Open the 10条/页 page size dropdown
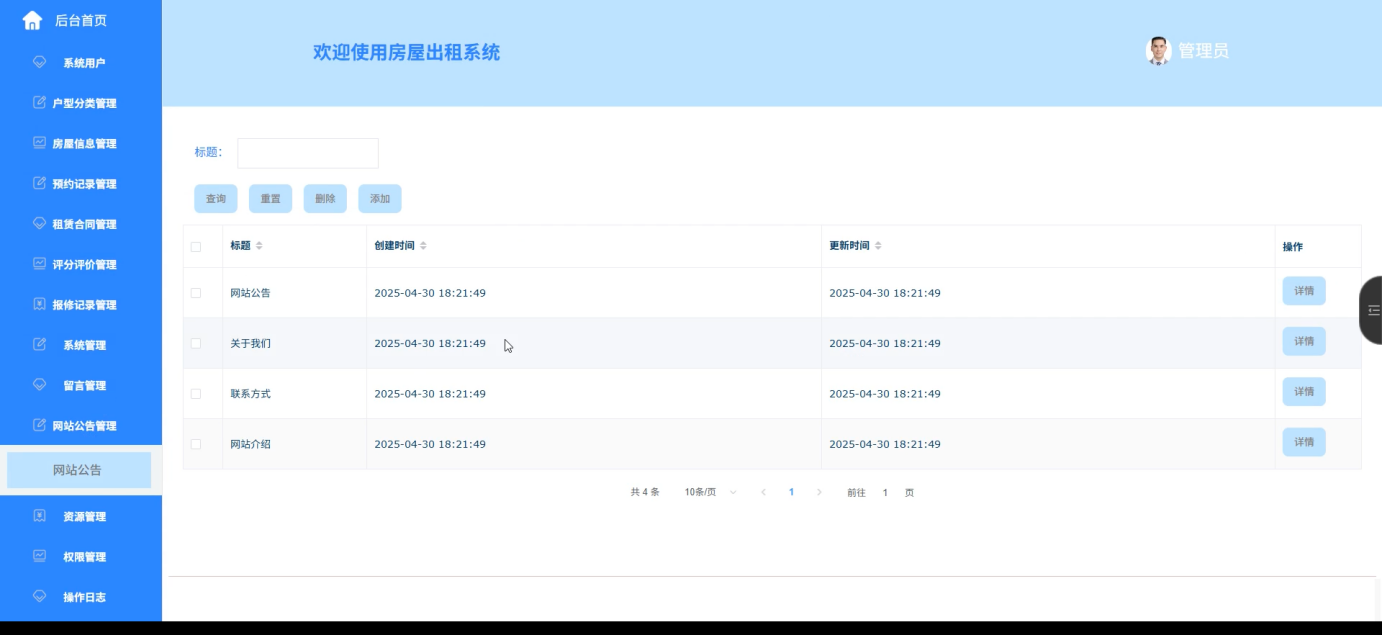Image resolution: width=1382 pixels, height=635 pixels. tap(711, 492)
